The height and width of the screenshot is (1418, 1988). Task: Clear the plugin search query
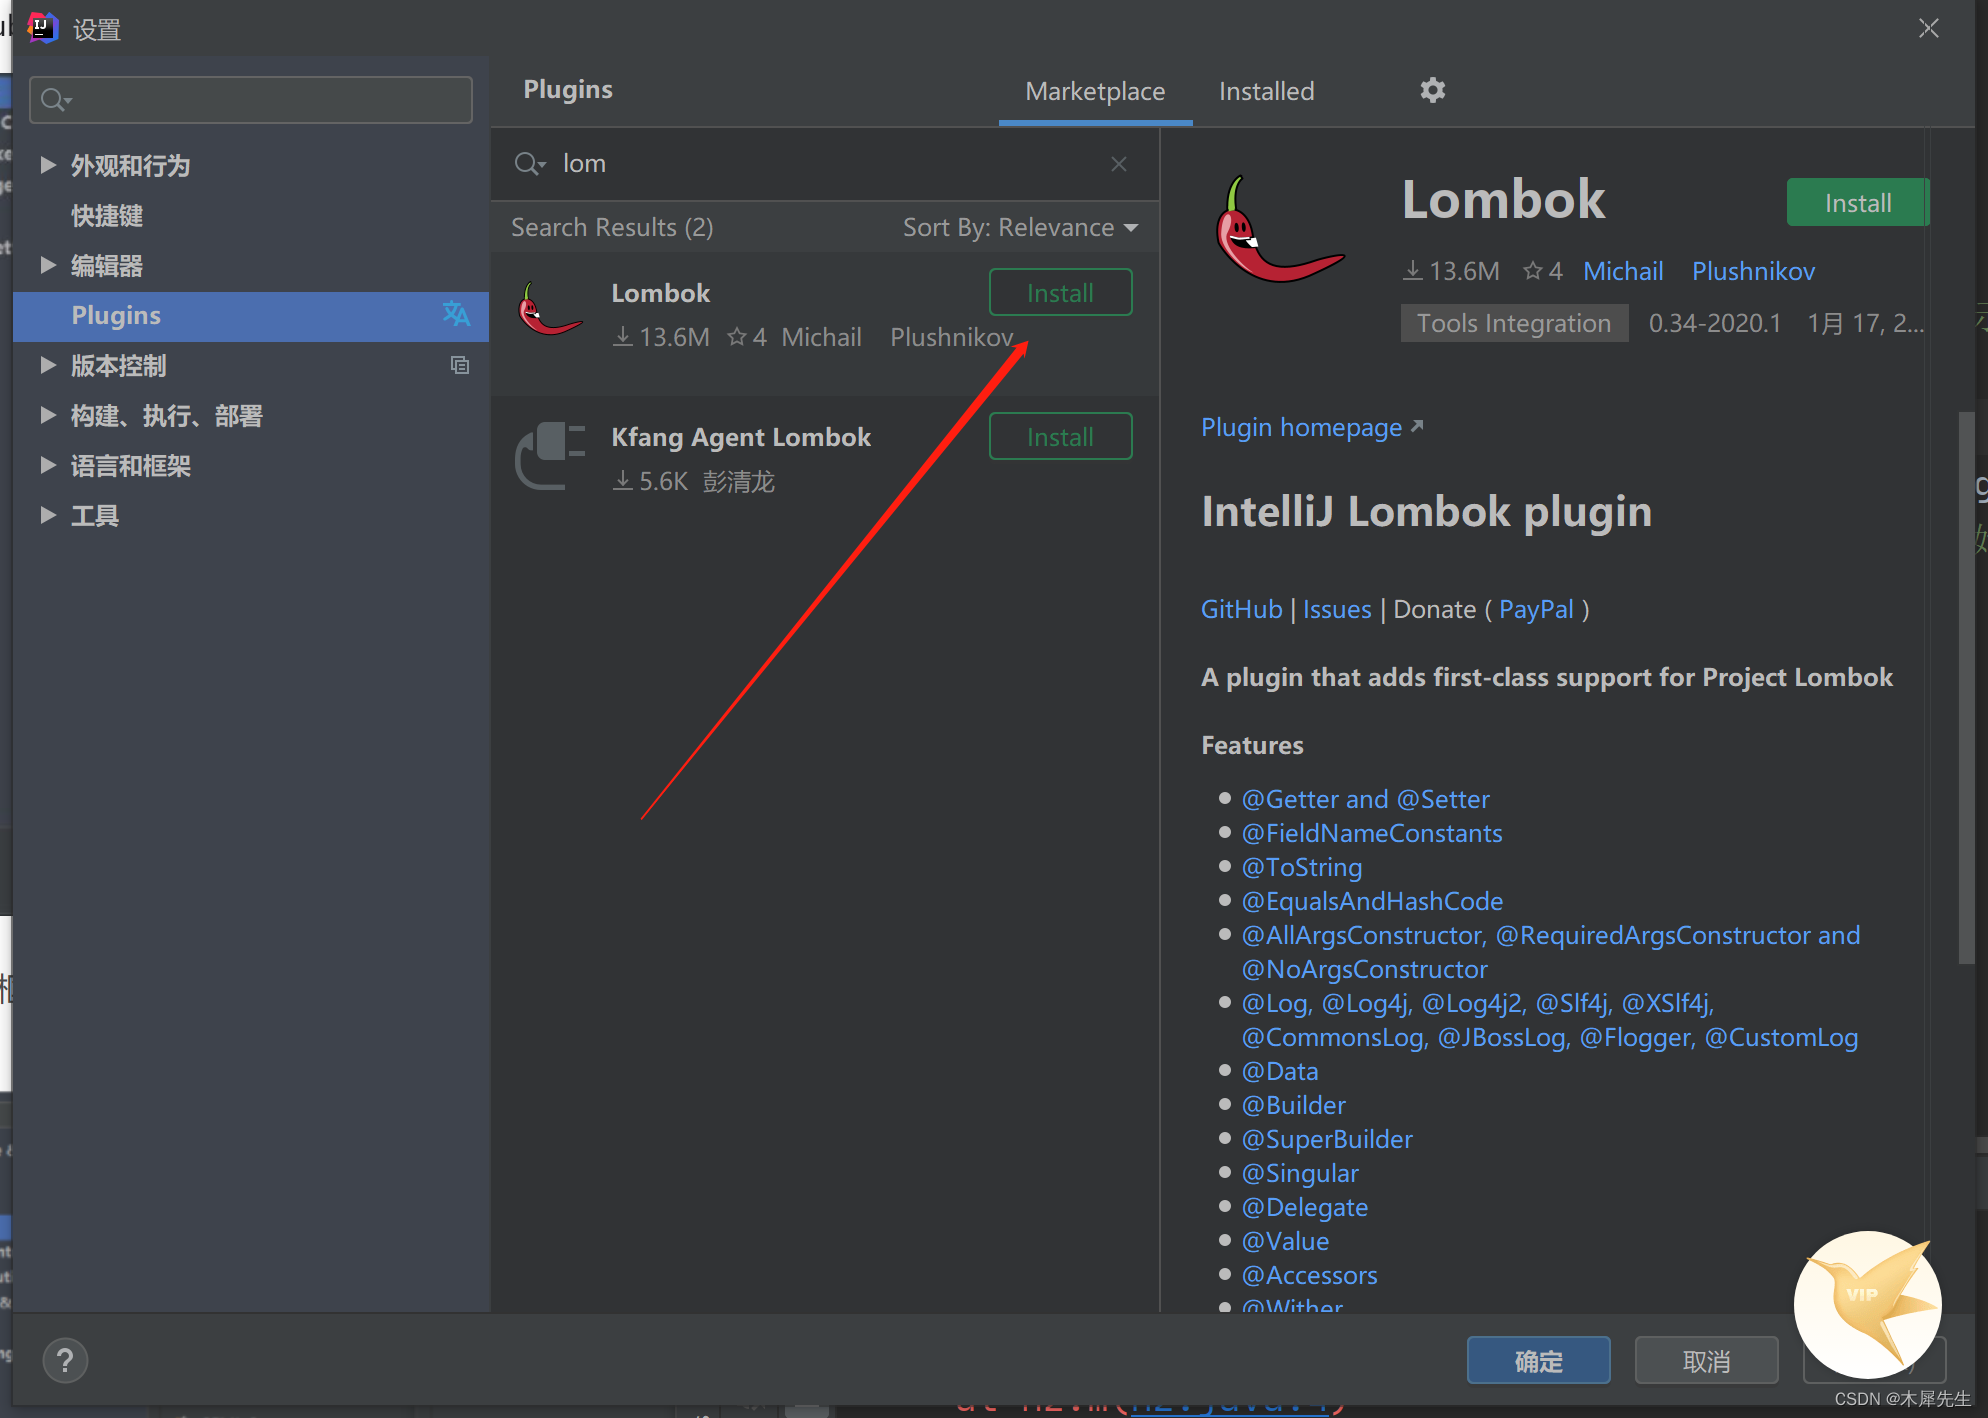(1119, 164)
